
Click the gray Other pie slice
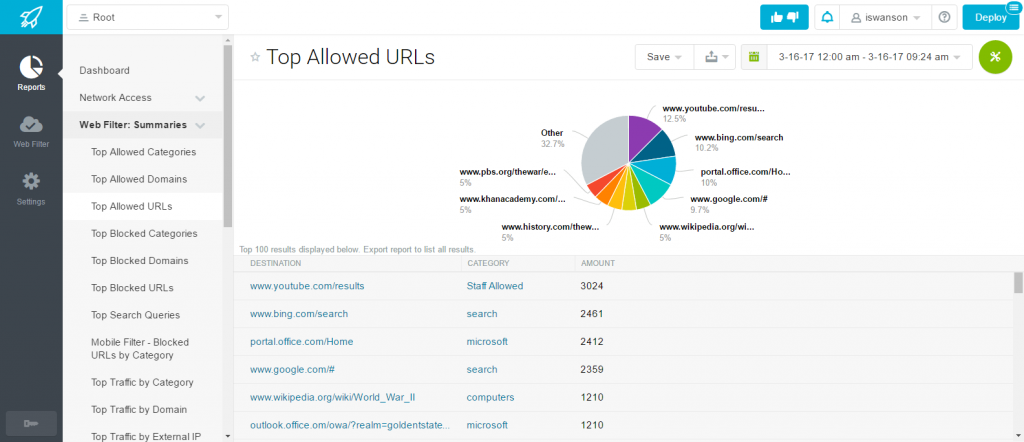[x=604, y=151]
